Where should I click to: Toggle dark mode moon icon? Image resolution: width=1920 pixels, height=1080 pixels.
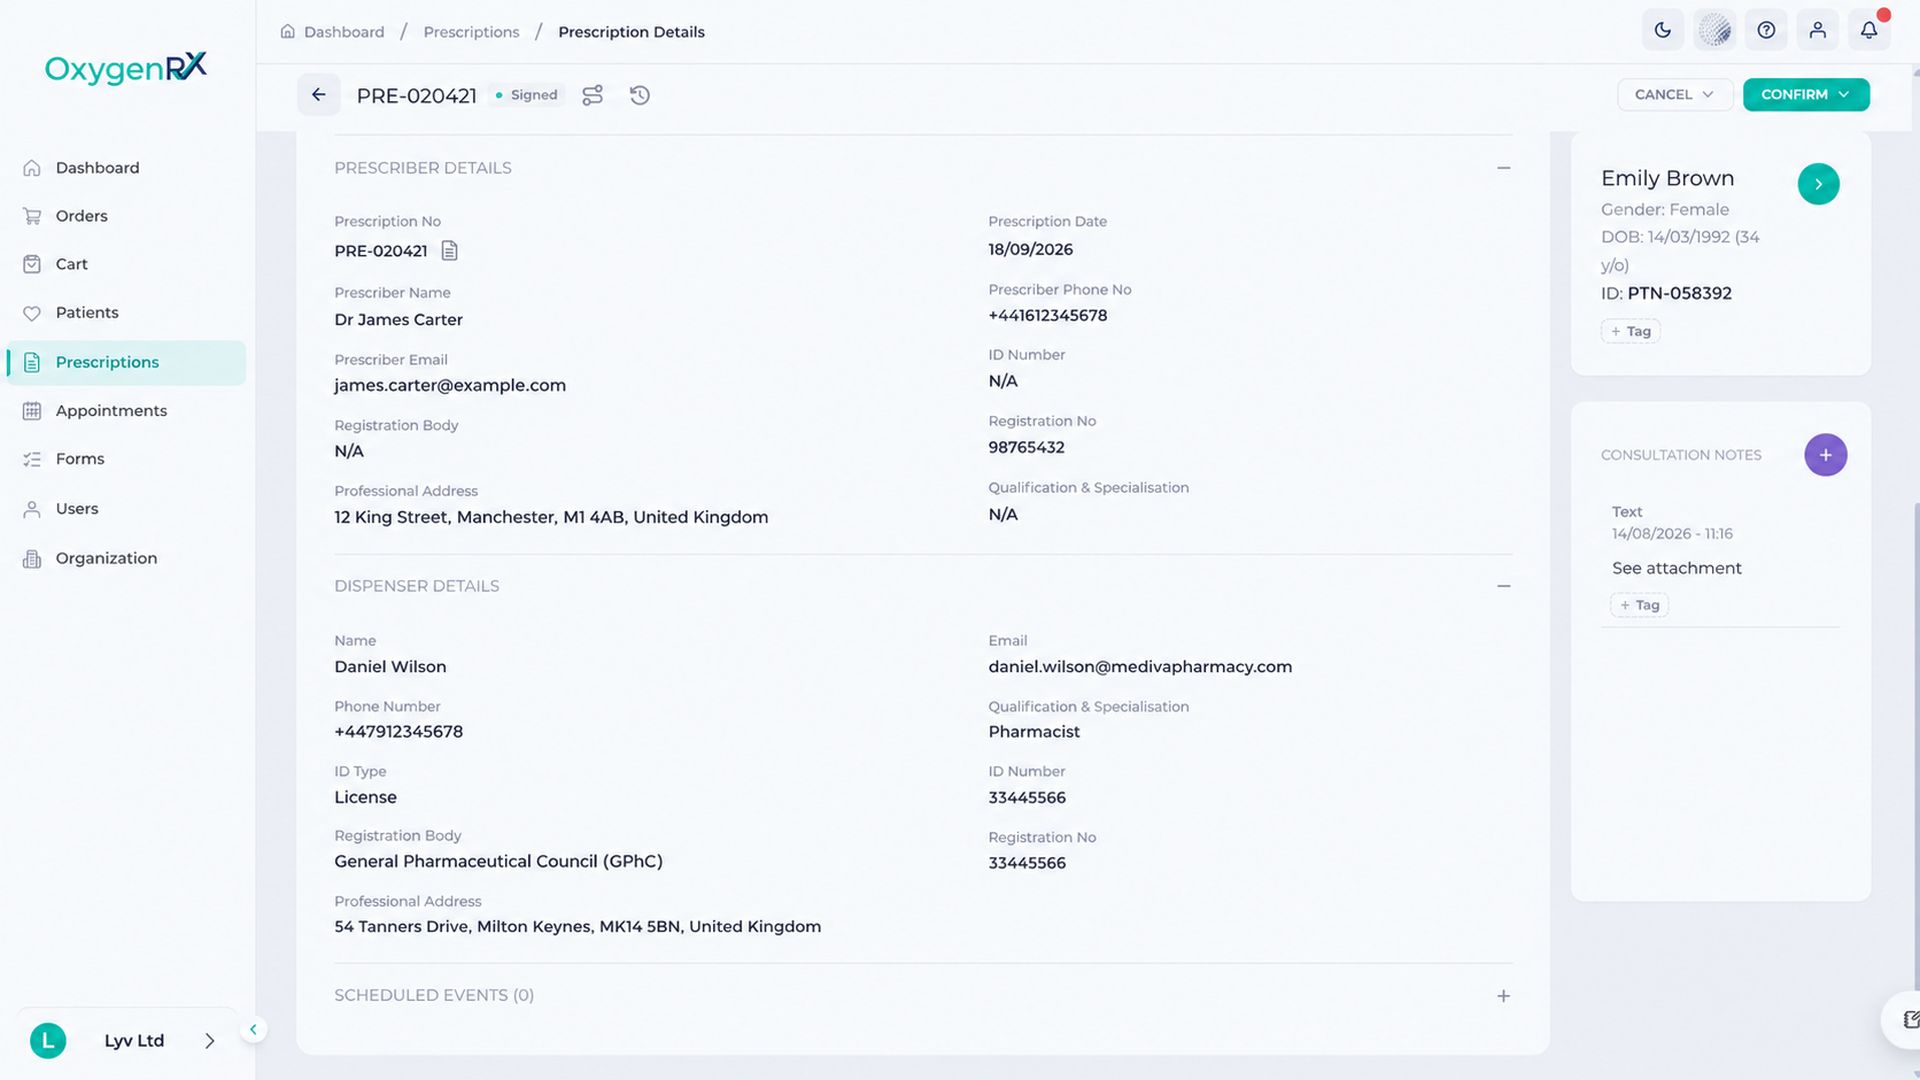[1663, 30]
